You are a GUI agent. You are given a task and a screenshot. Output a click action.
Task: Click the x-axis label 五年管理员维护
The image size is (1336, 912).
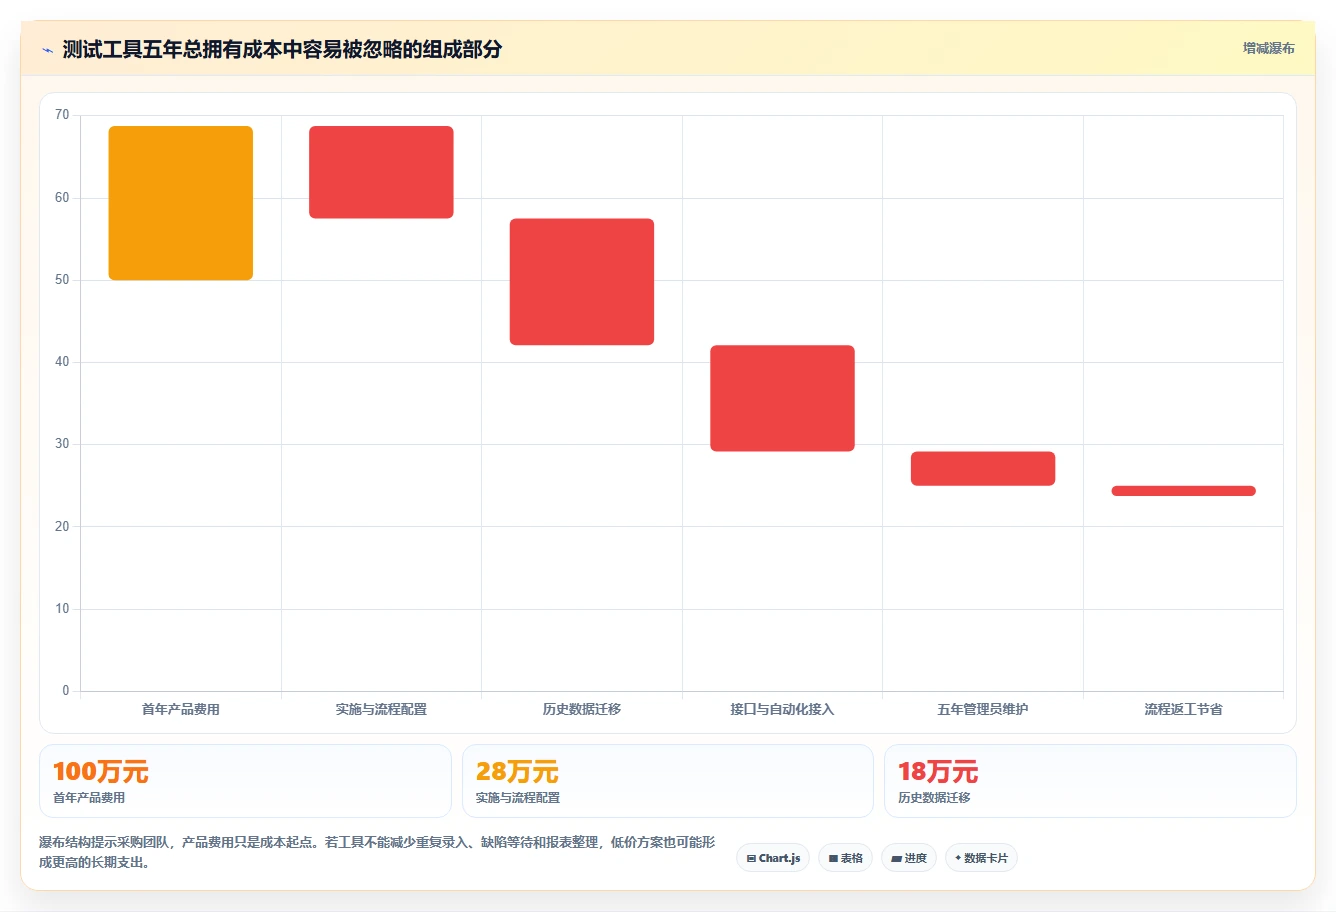(983, 709)
